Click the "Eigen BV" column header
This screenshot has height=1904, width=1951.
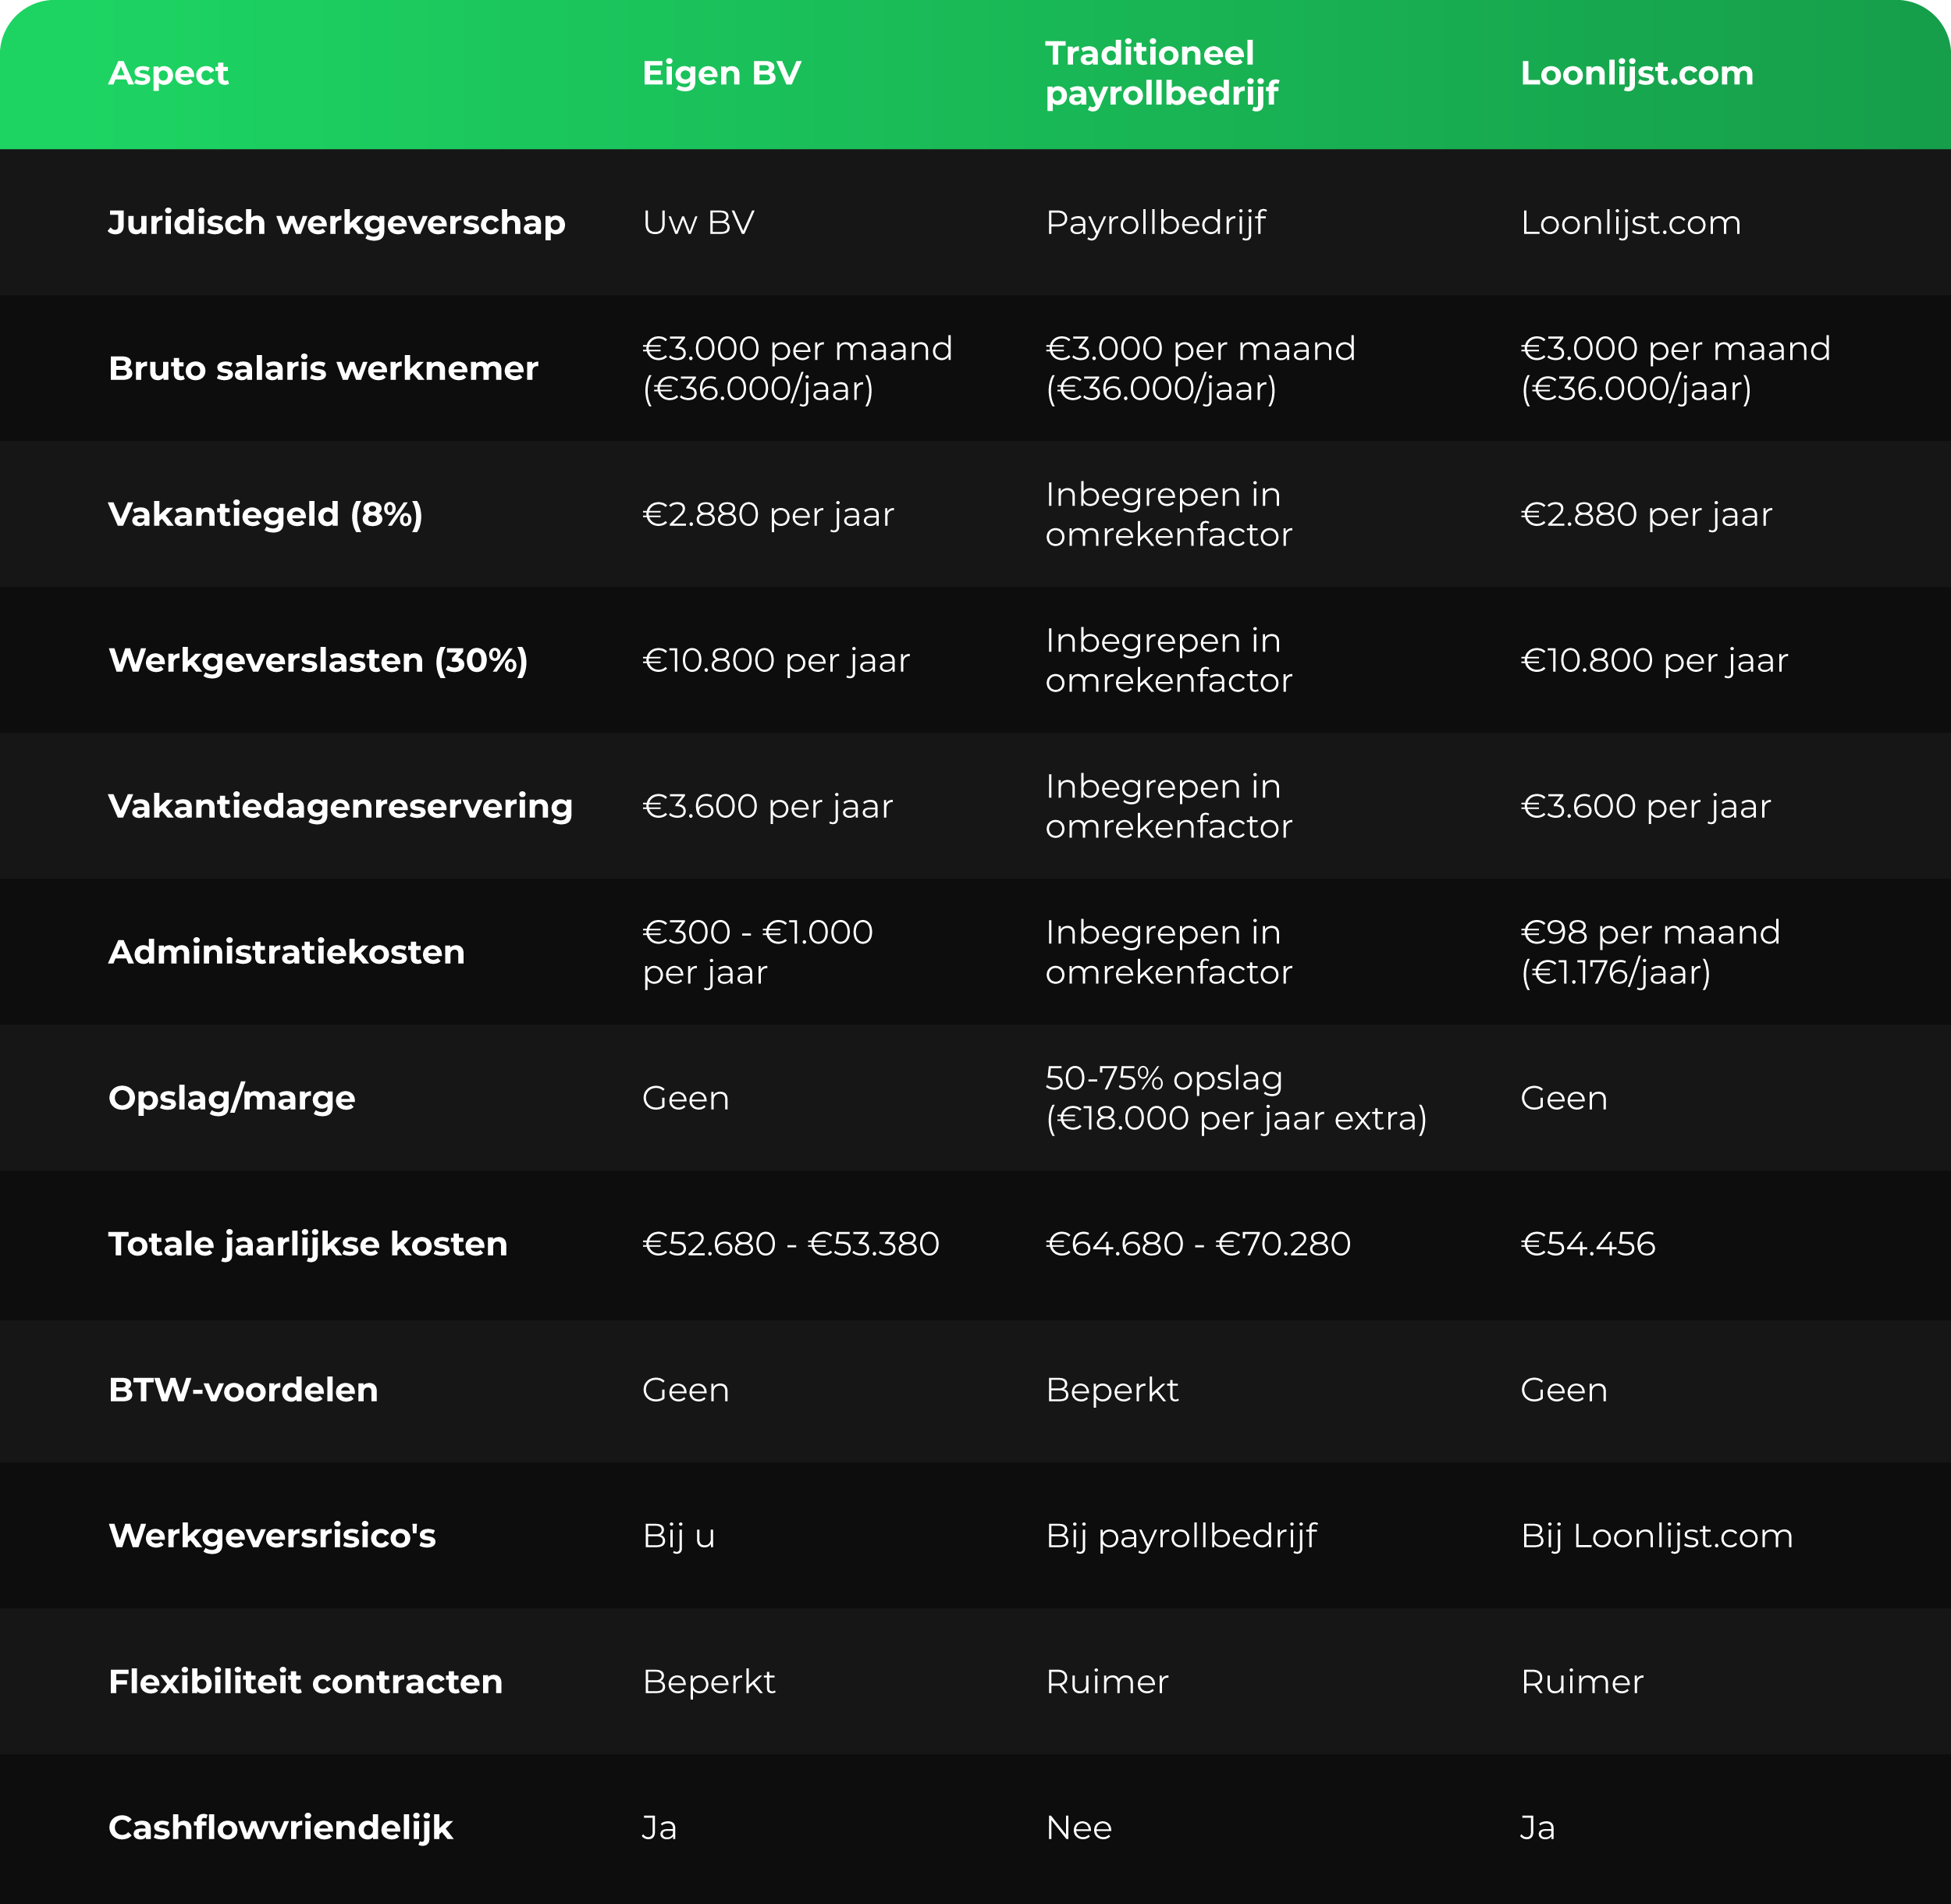(721, 73)
